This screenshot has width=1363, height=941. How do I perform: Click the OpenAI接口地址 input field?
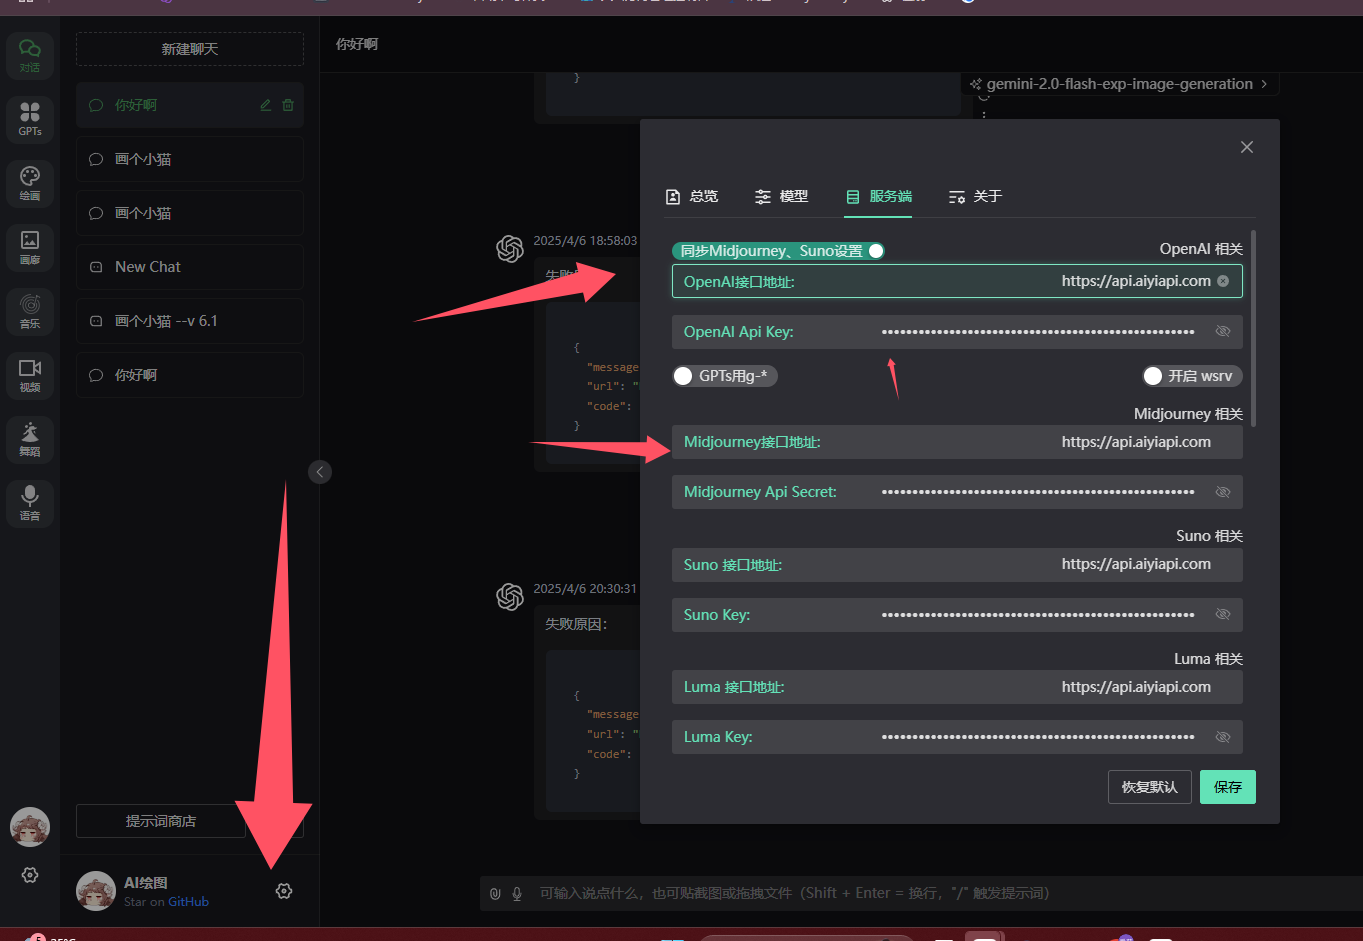(x=957, y=281)
